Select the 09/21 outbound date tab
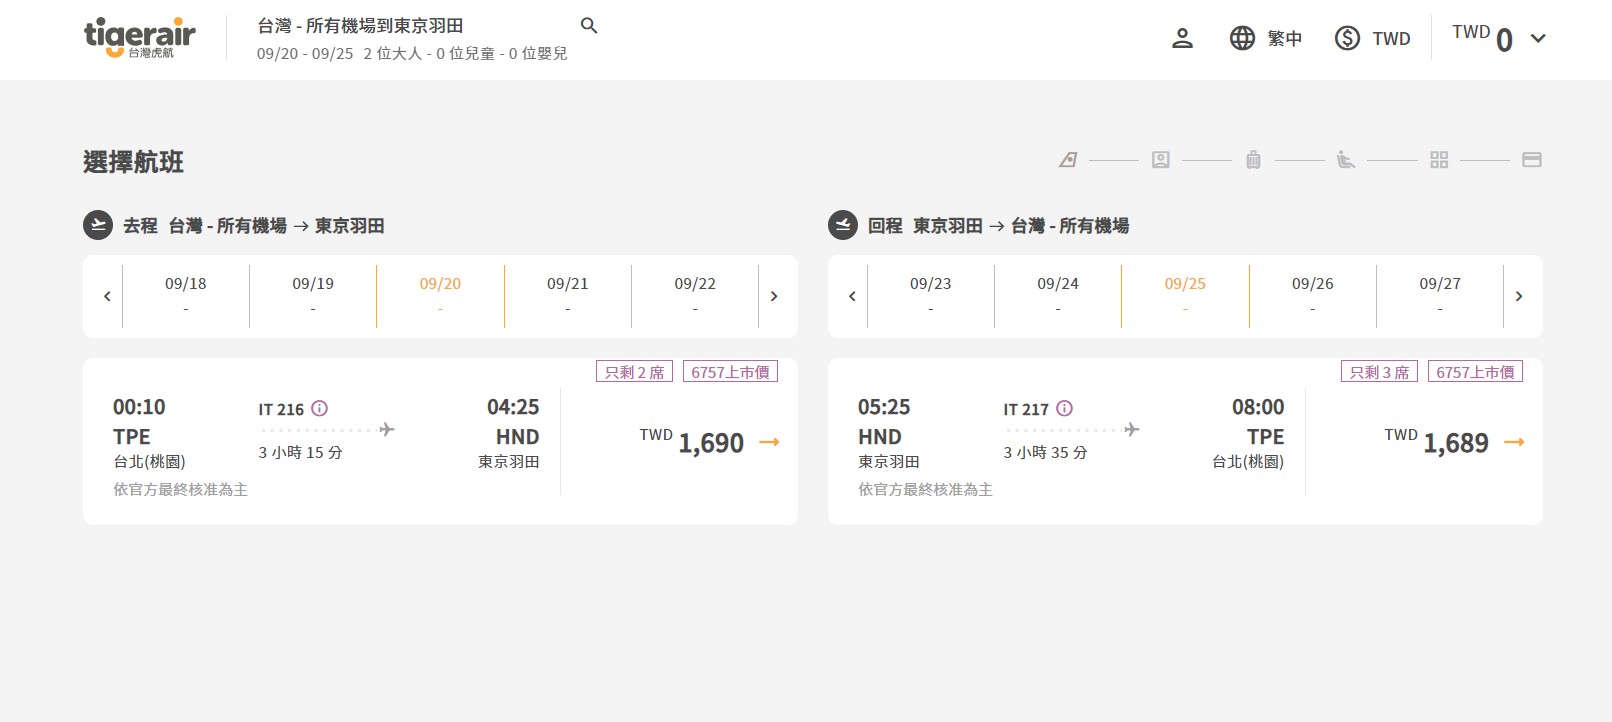This screenshot has height=722, width=1612. (x=567, y=295)
